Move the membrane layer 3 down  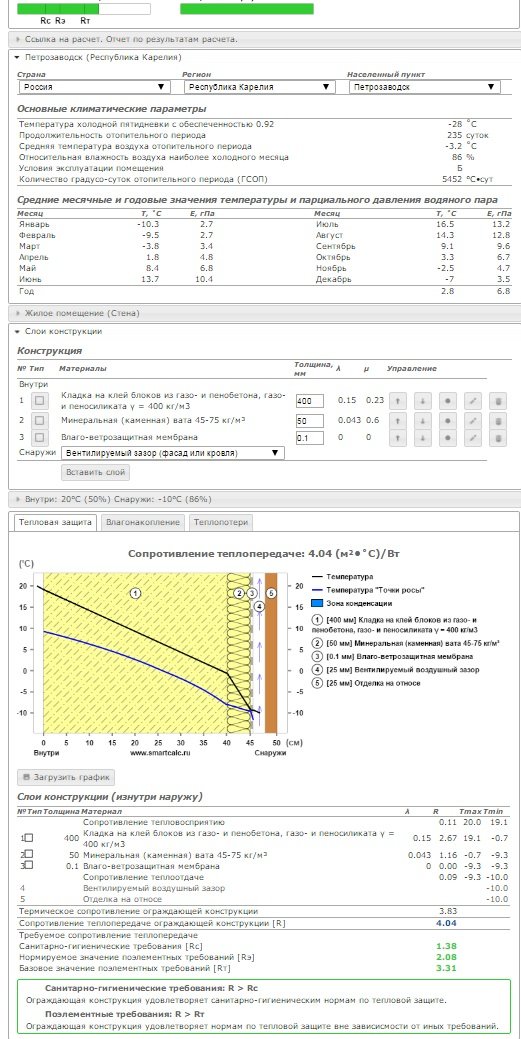(423, 437)
